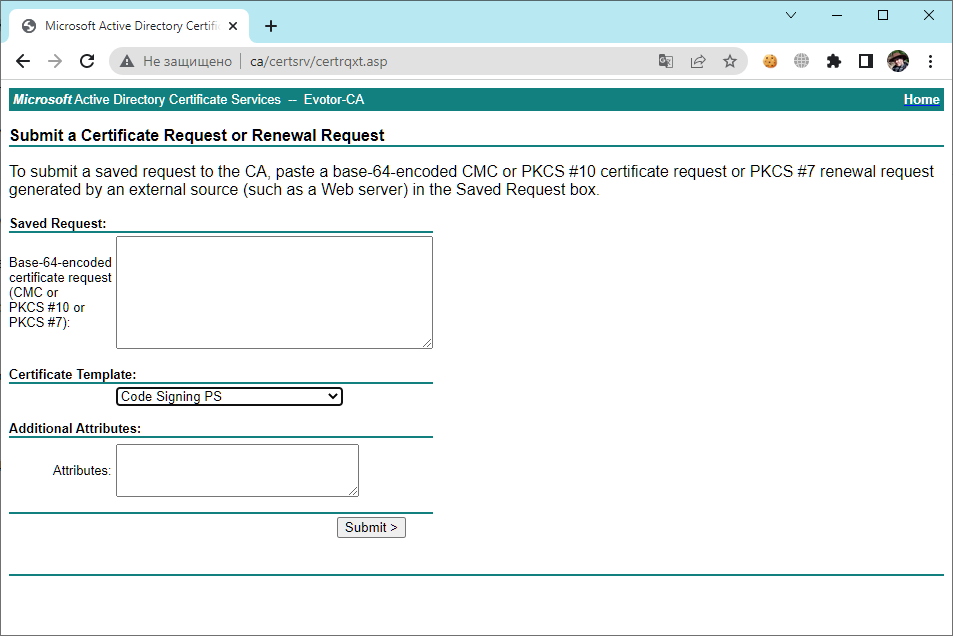
Task: Open the Chrome profile avatar
Action: coord(898,61)
